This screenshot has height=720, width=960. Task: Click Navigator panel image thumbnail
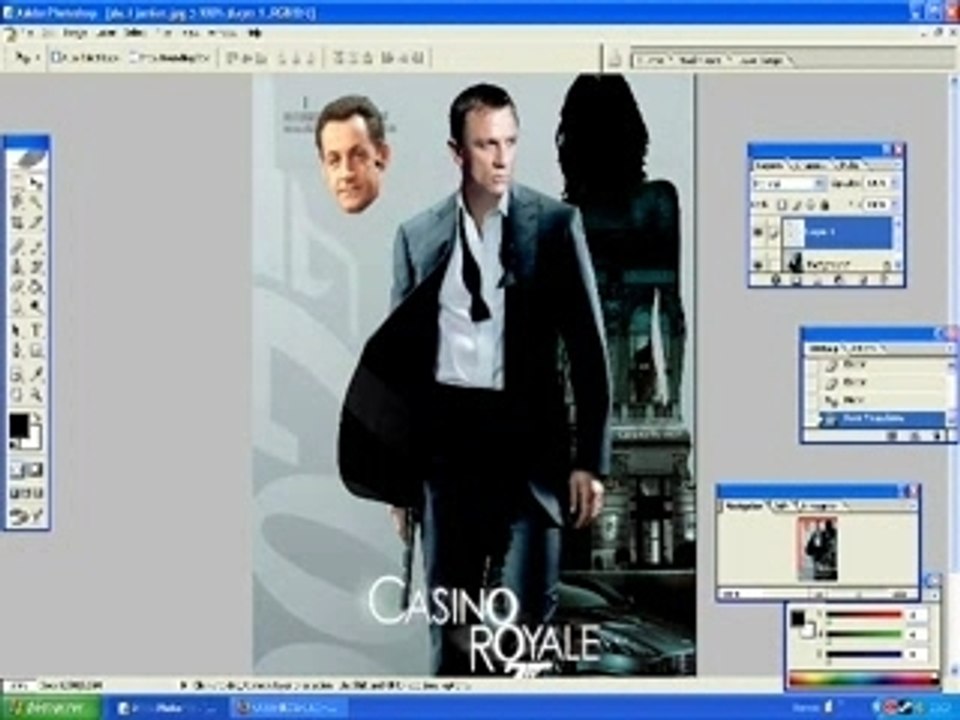click(x=817, y=549)
